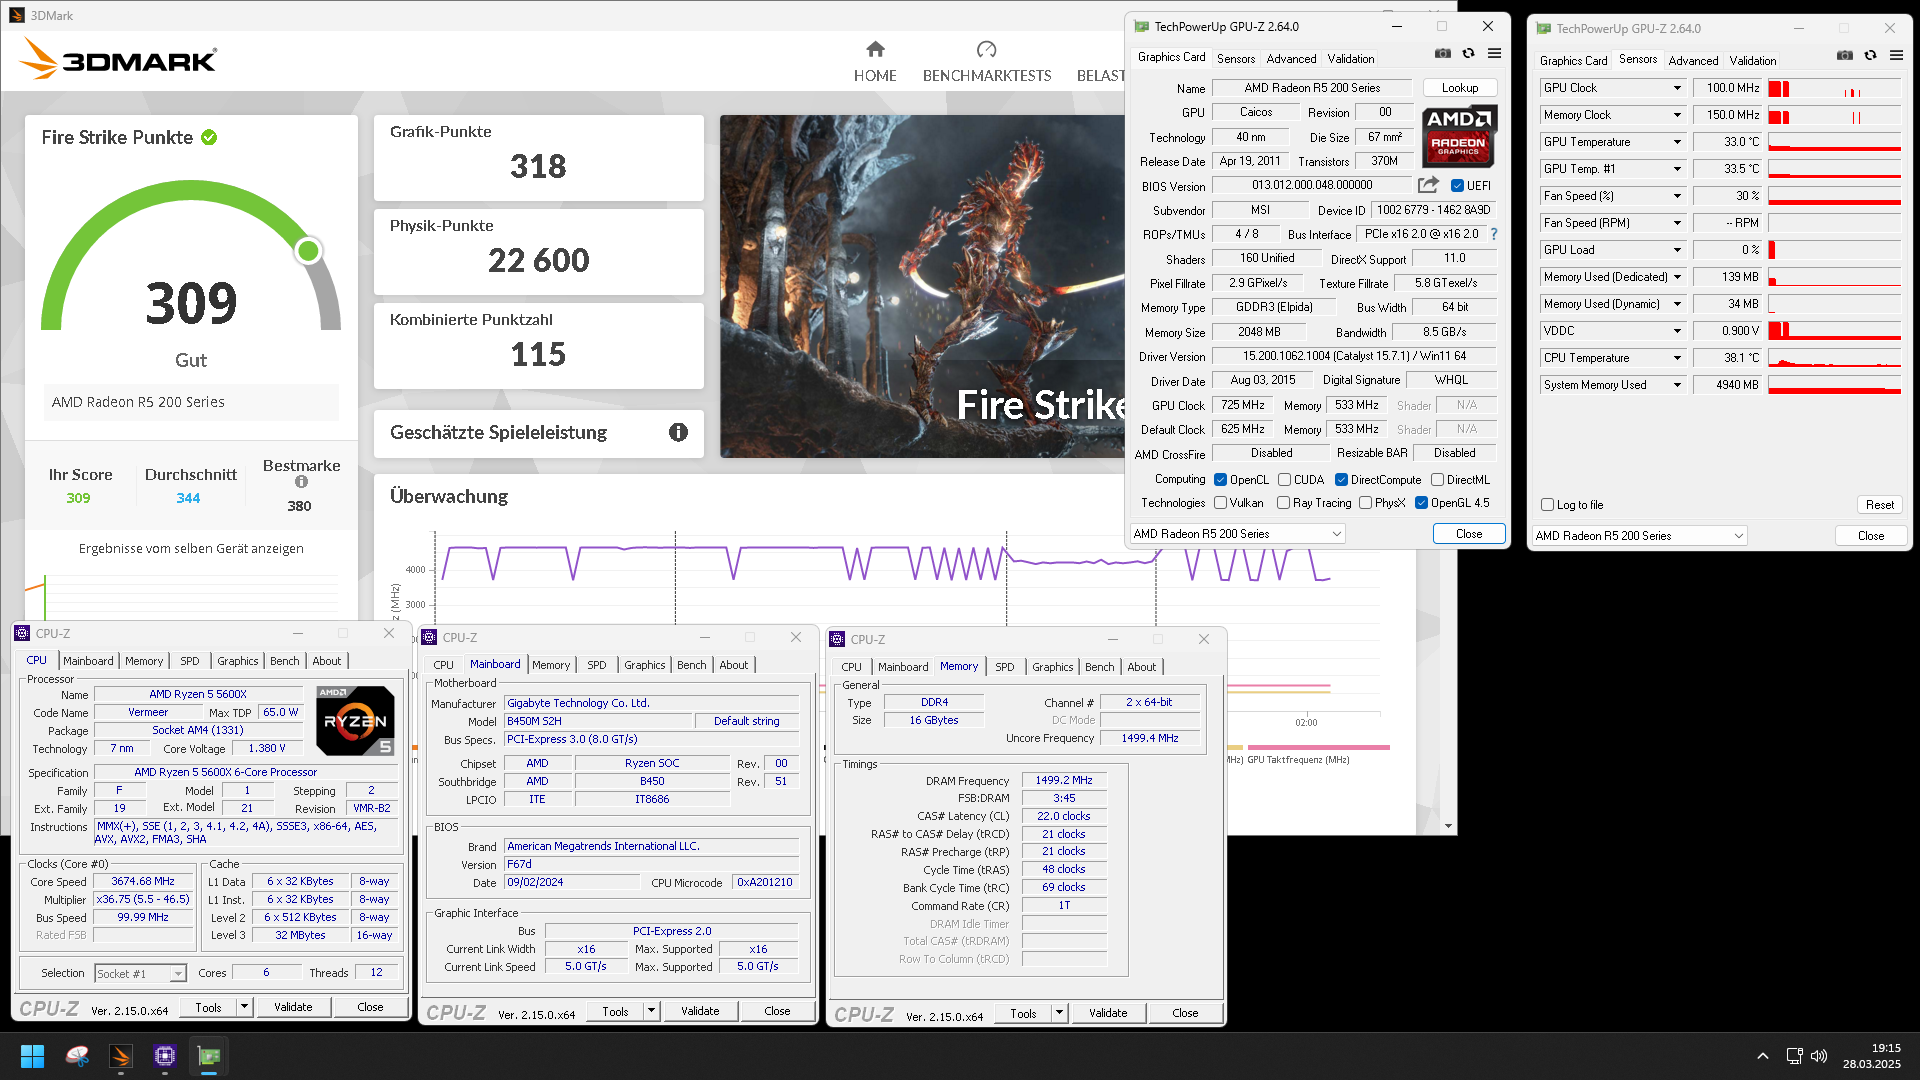Toggle CUDA checkbox

tap(1284, 480)
